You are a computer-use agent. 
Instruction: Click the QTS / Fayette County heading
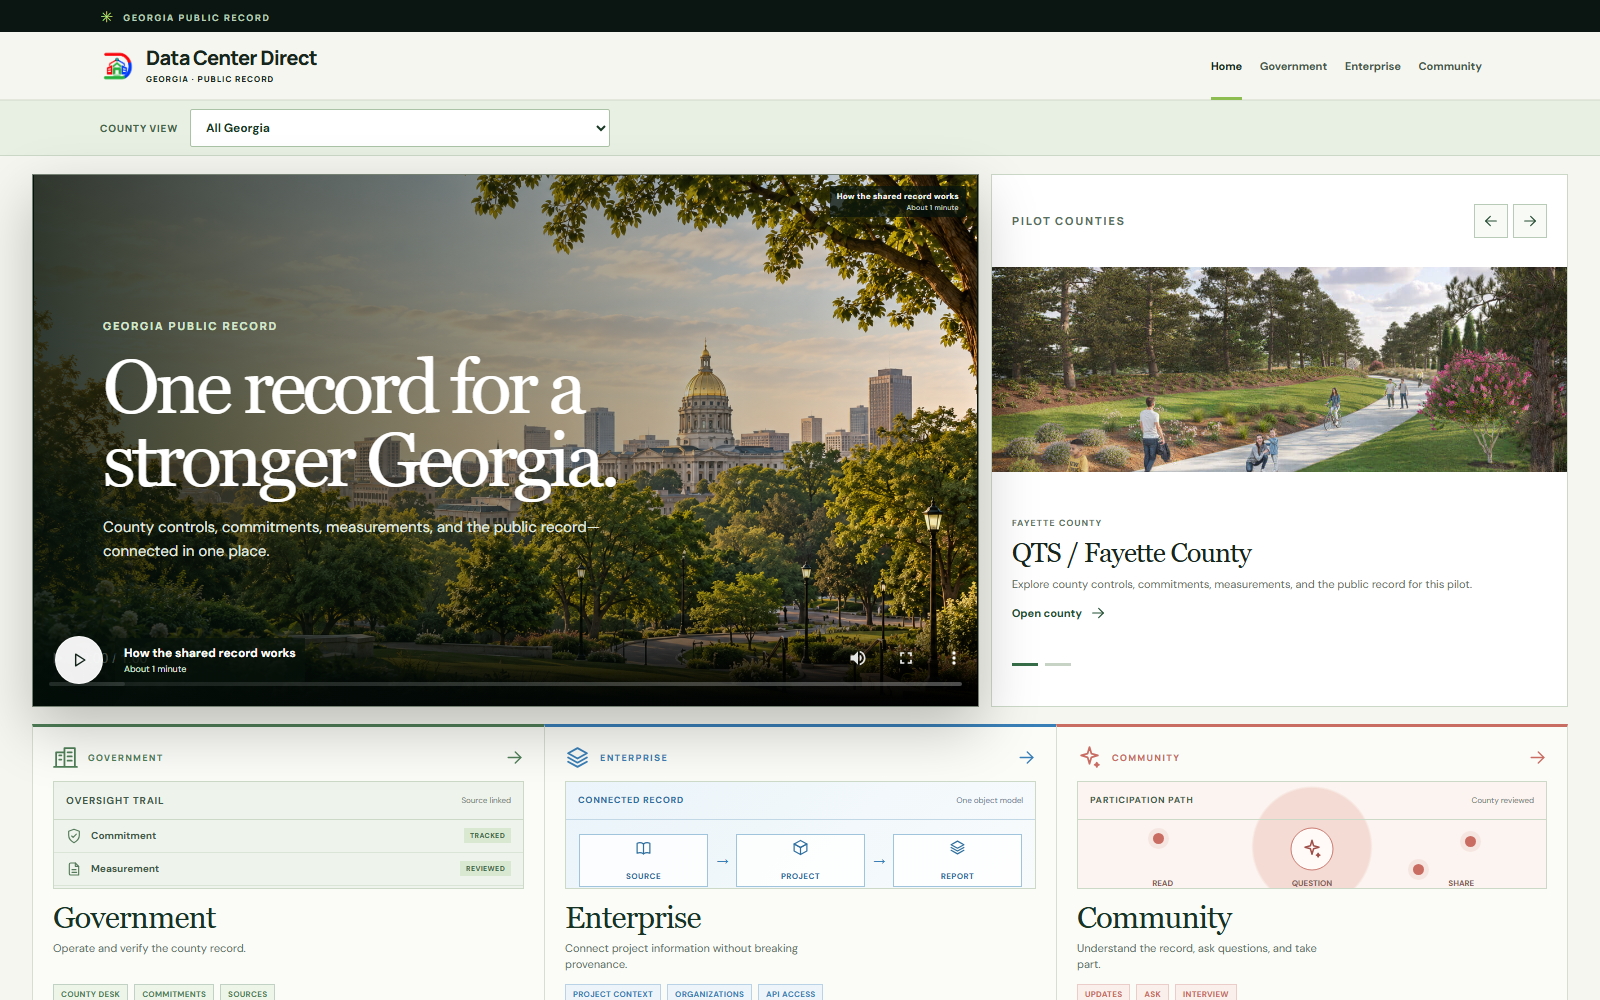click(x=1131, y=553)
